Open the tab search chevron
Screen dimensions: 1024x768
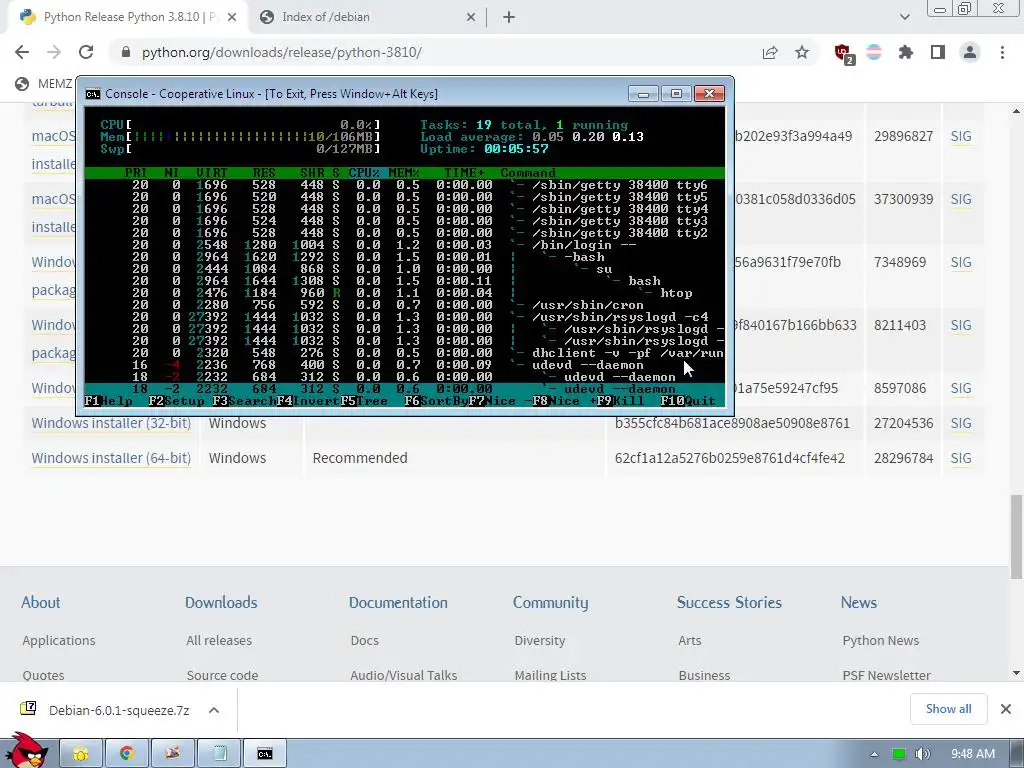[x=904, y=17]
